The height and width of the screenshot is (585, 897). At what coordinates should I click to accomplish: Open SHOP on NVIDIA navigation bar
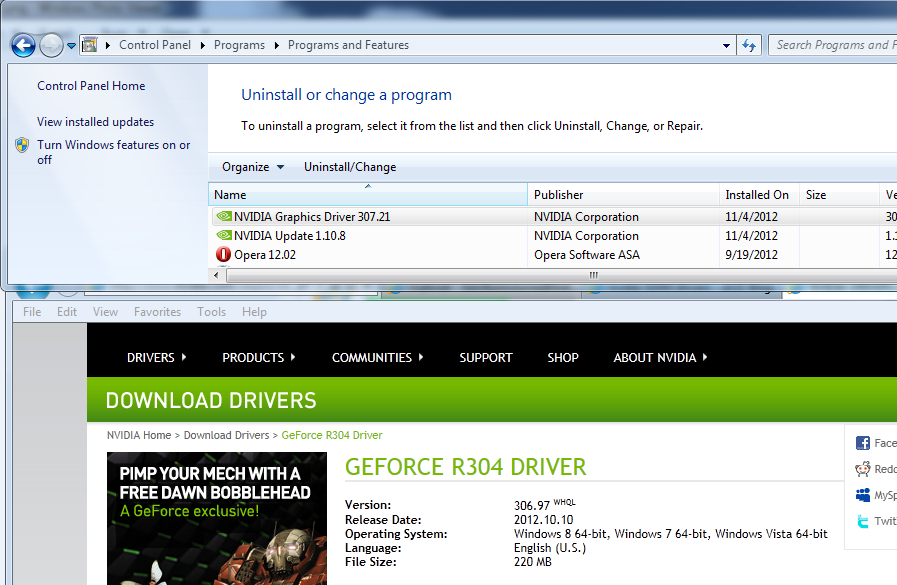pyautogui.click(x=563, y=357)
